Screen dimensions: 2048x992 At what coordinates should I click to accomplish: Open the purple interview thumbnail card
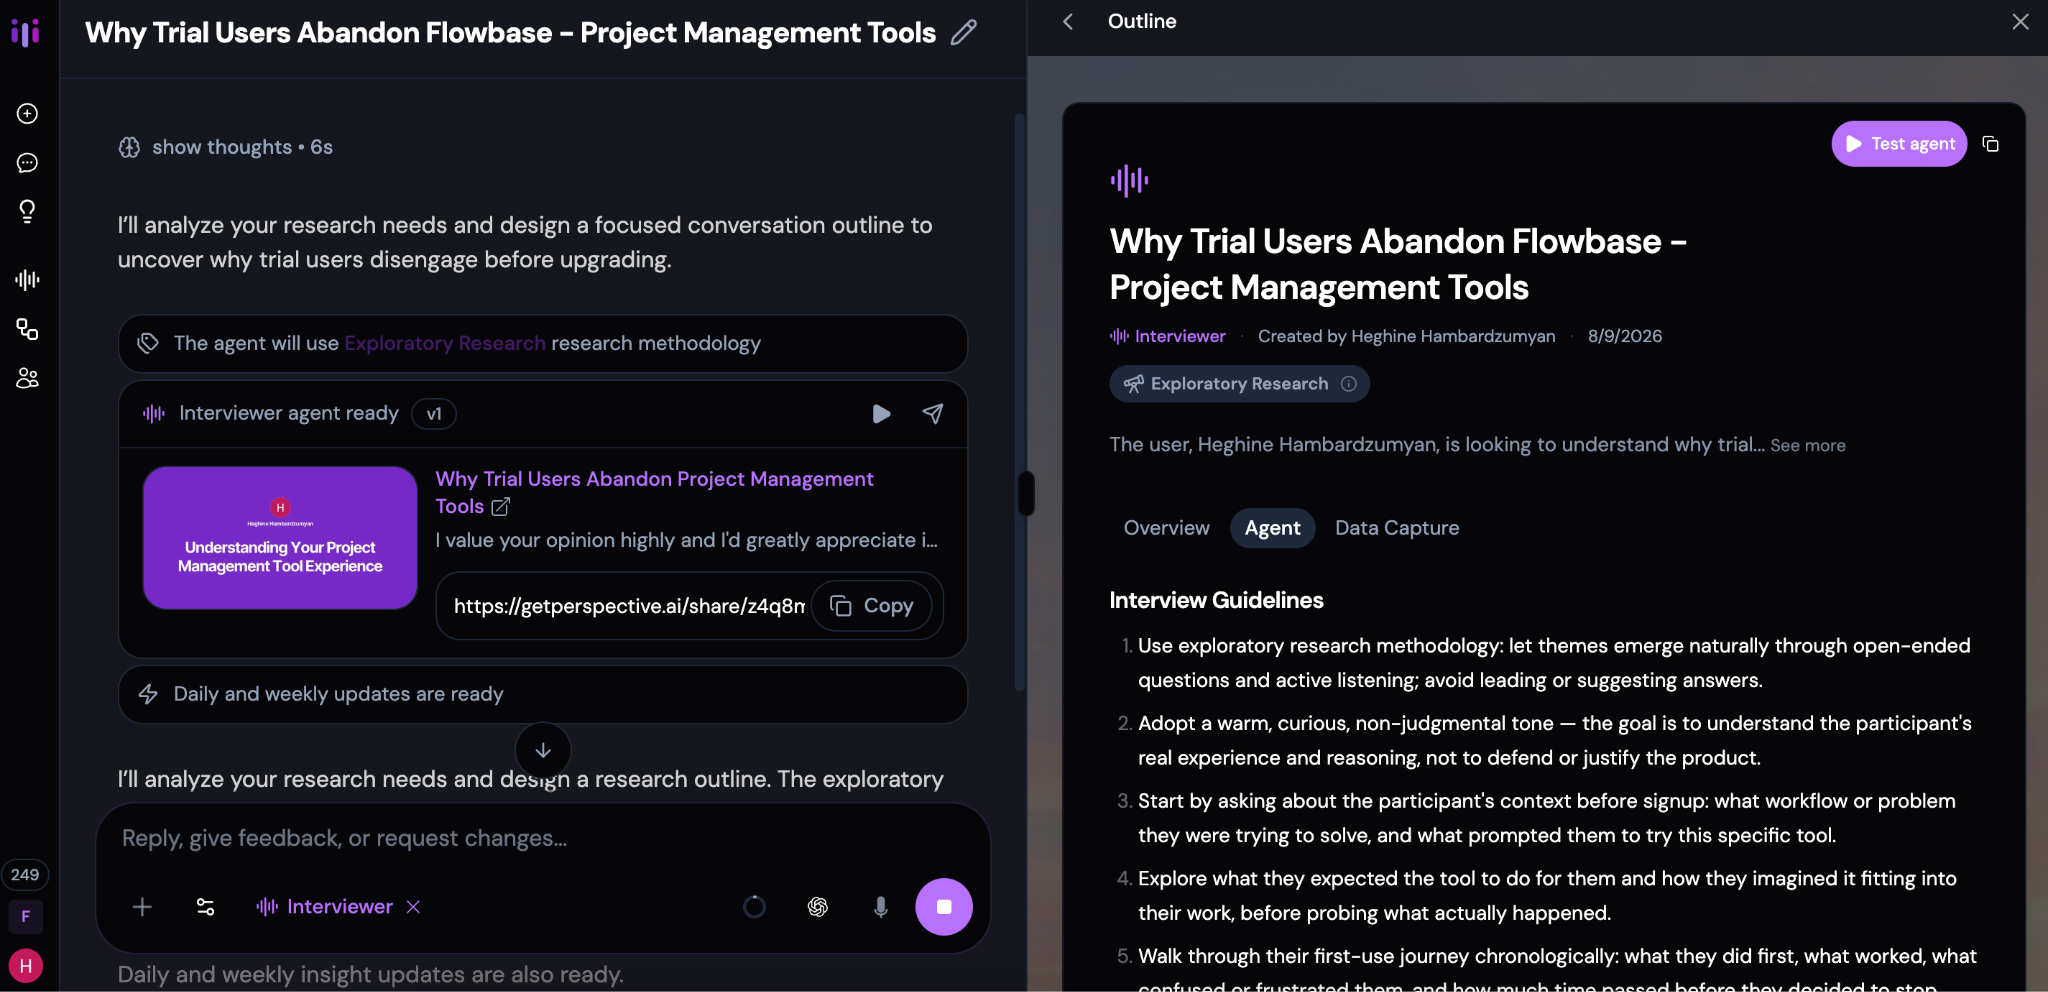280,538
